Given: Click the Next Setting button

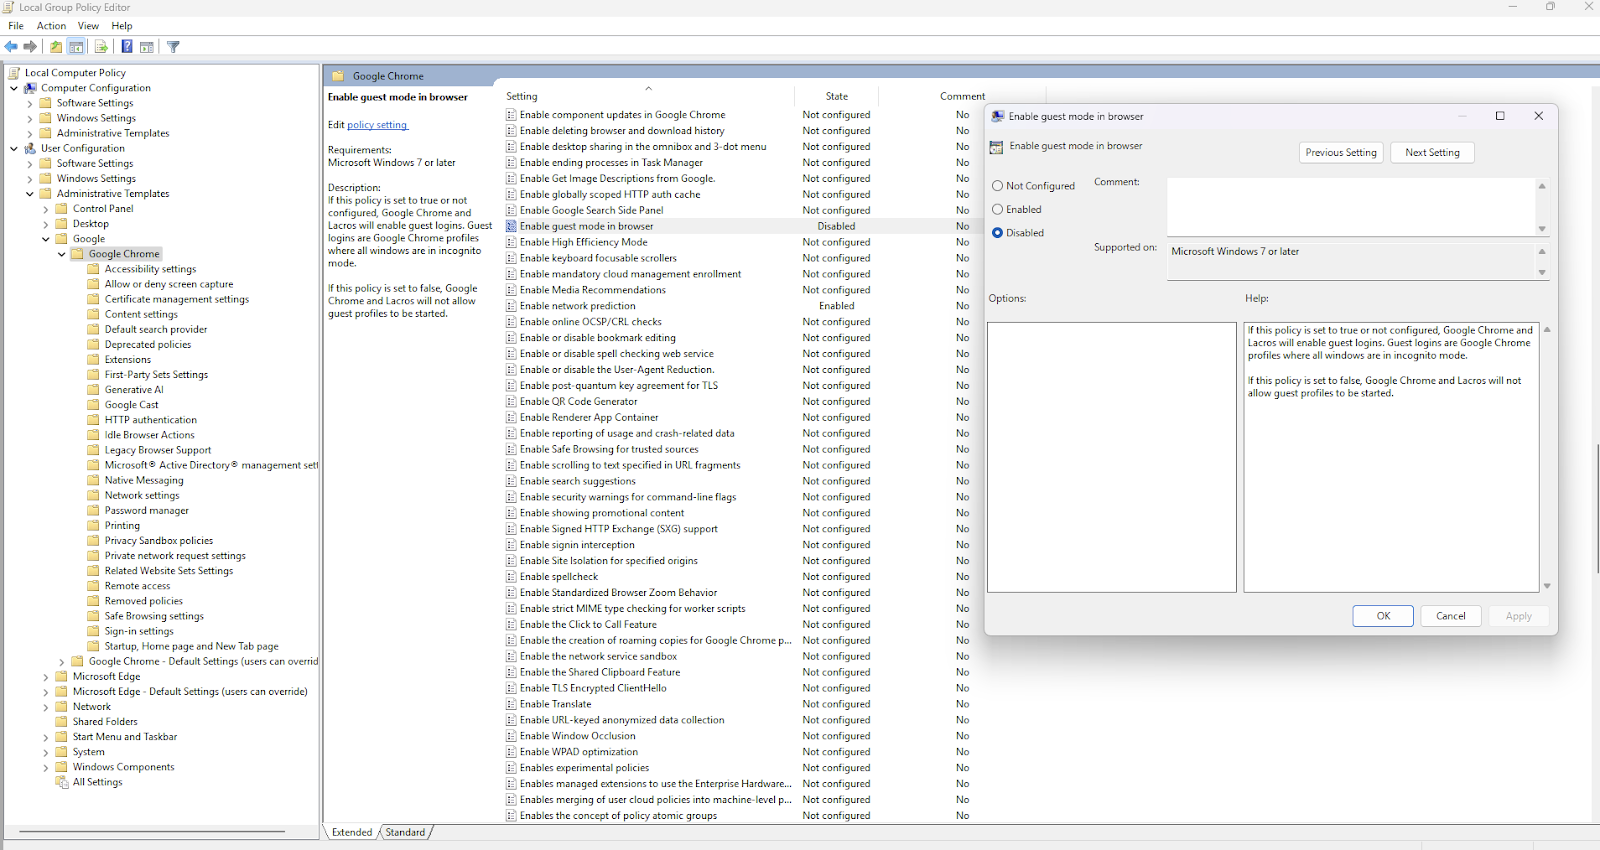Looking at the screenshot, I should 1432,152.
